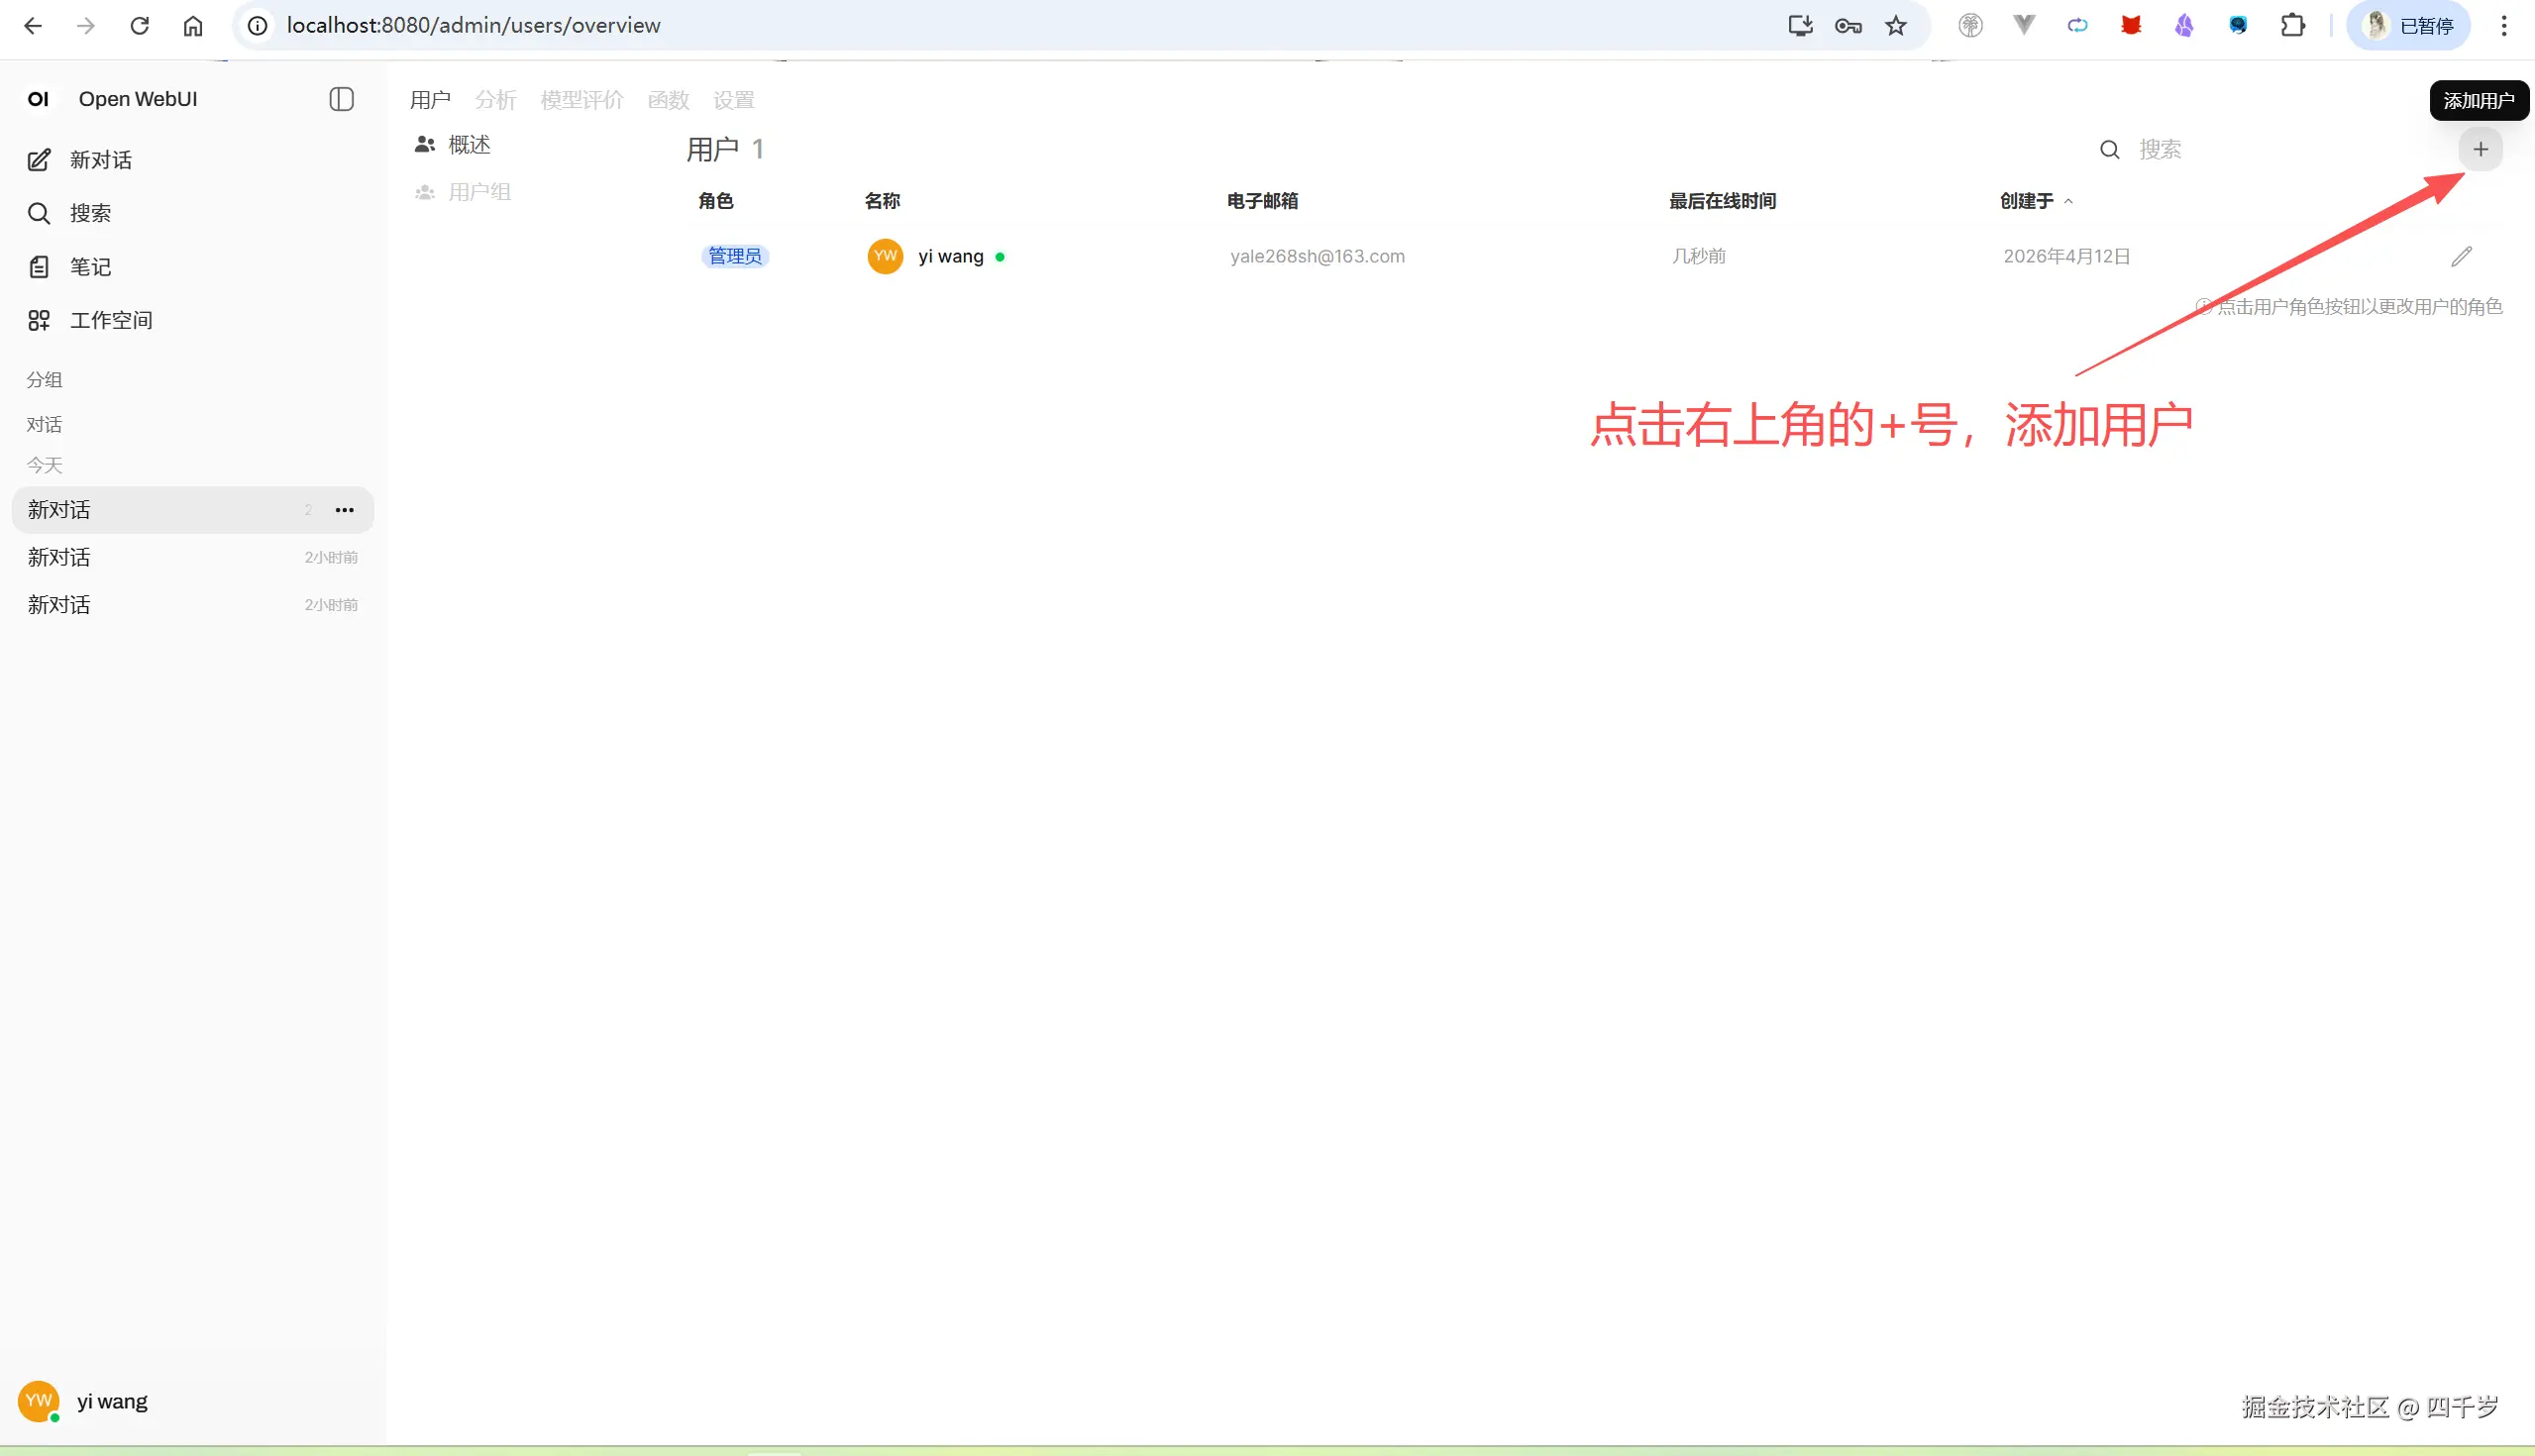Click the browser home icon
This screenshot has width=2535, height=1456.
pos(193,25)
